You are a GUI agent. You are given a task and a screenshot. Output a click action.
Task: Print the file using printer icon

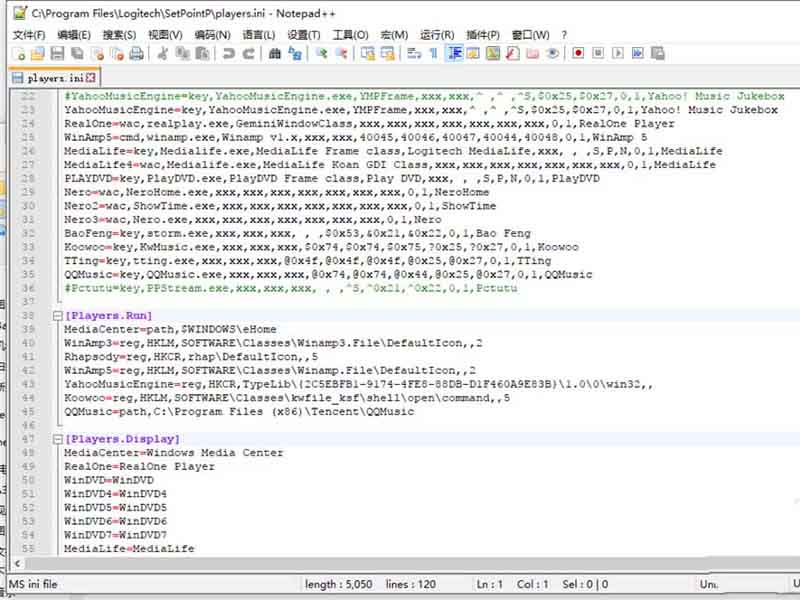click(x=136, y=54)
